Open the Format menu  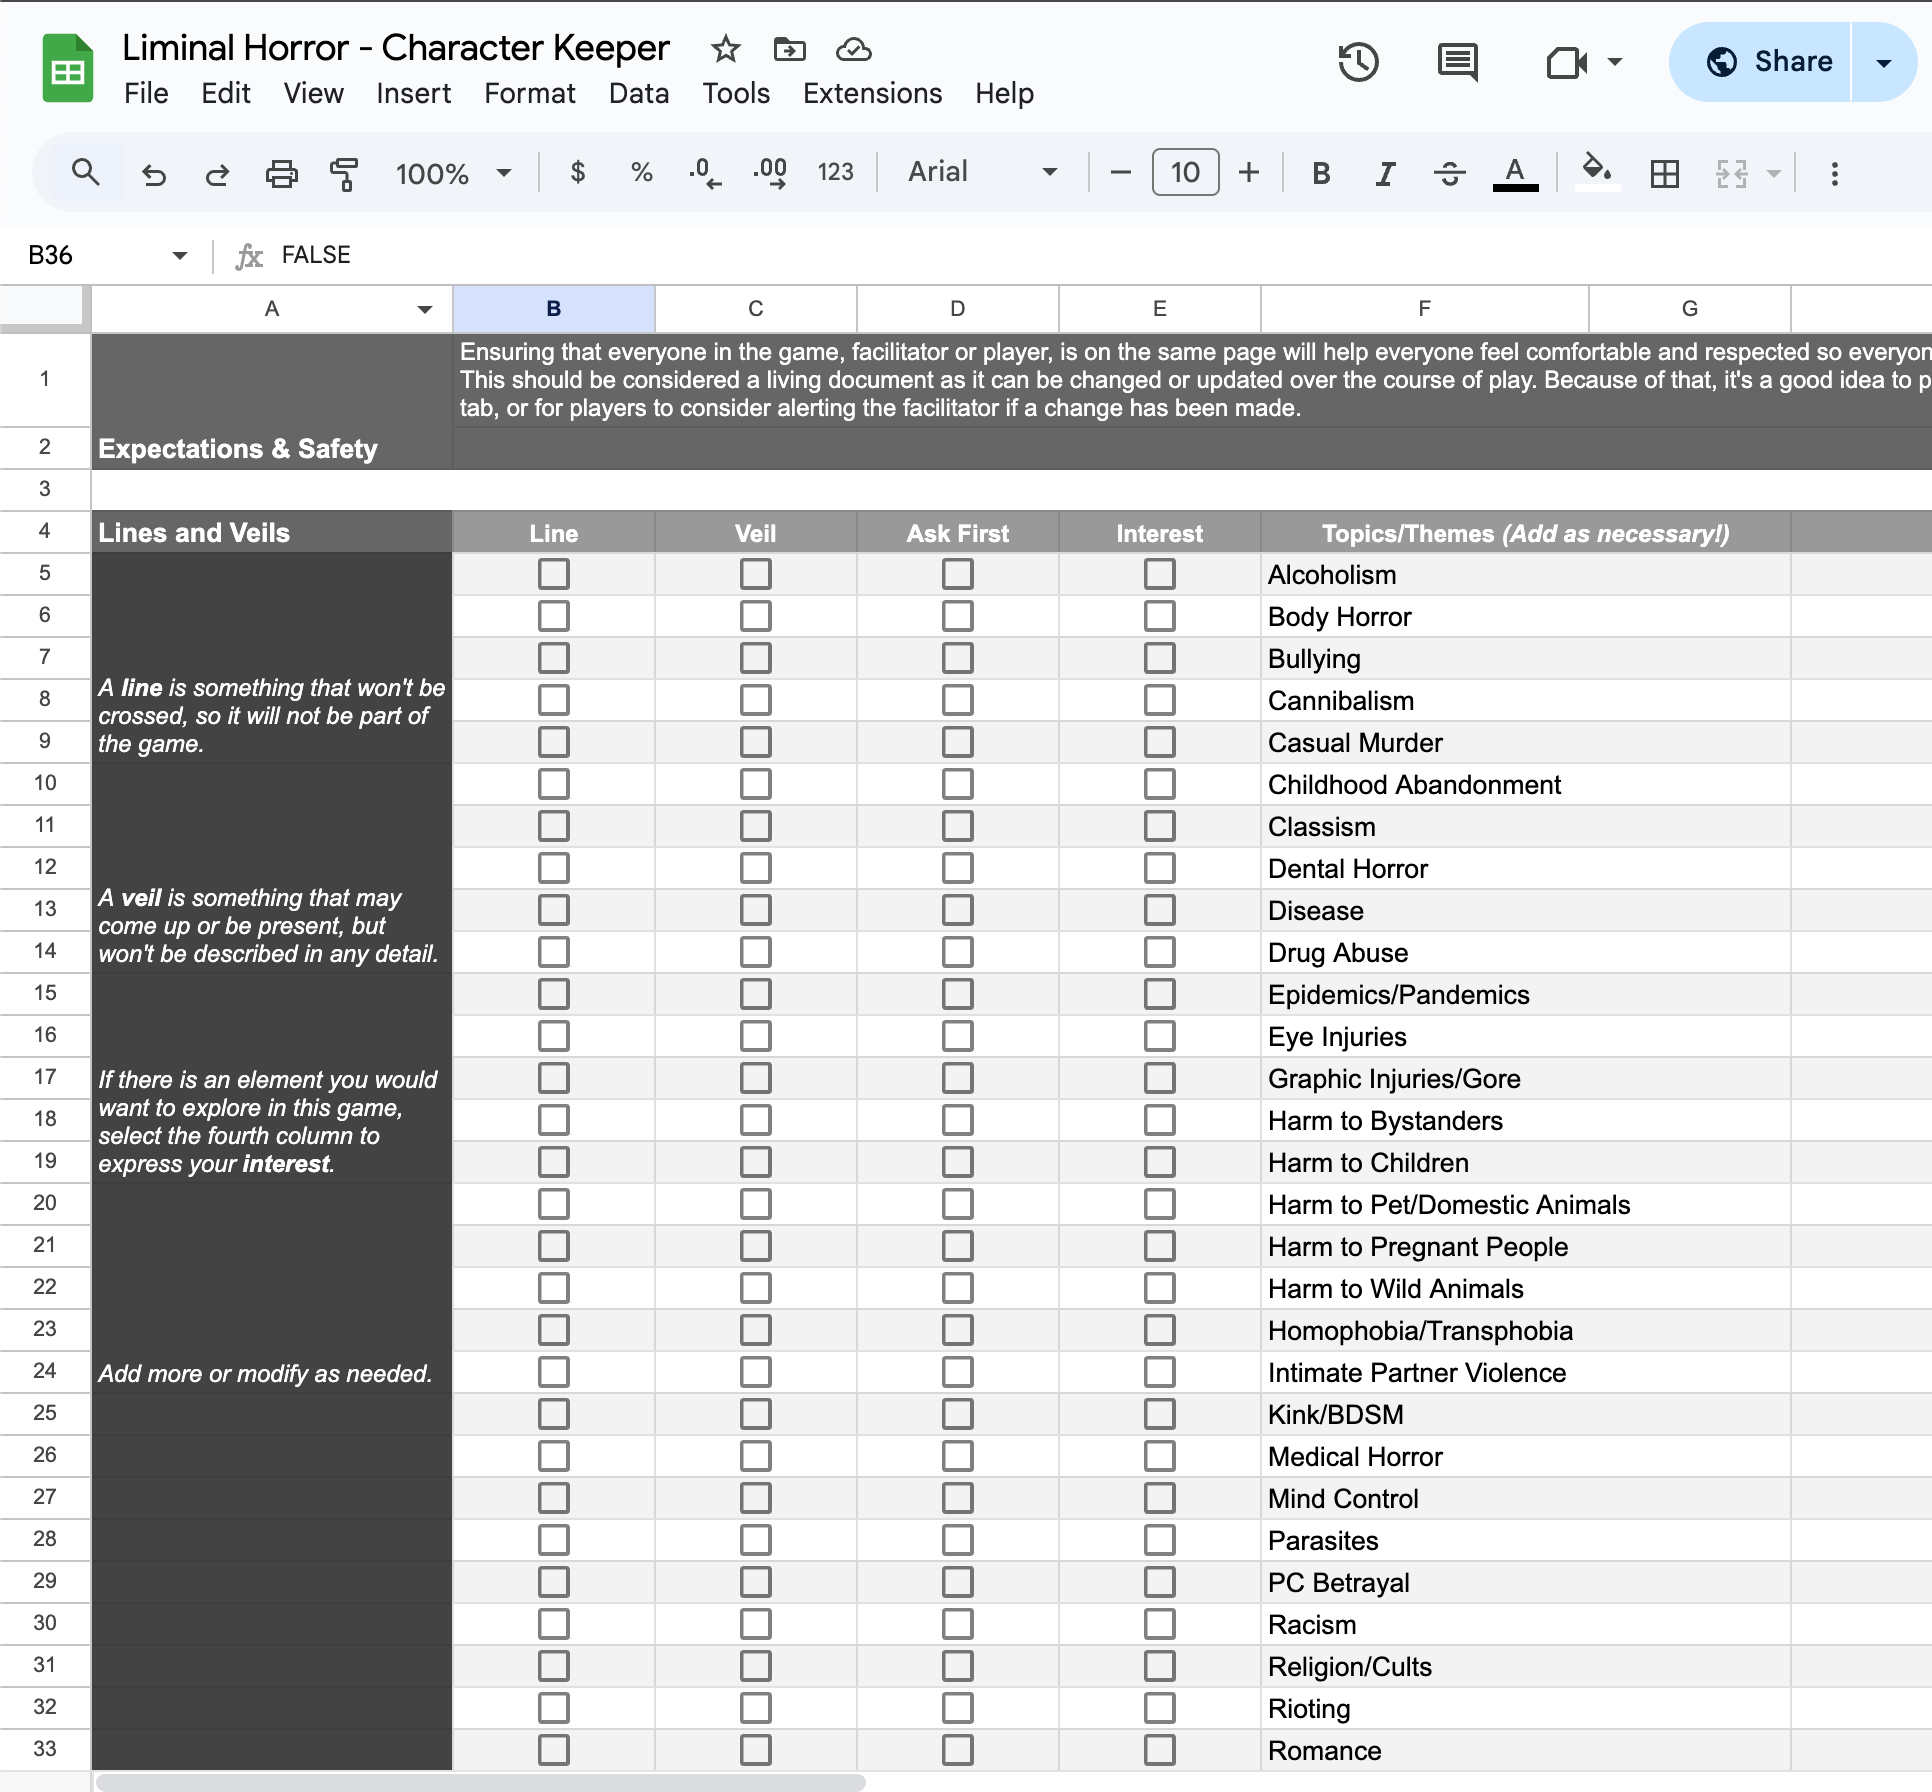[530, 93]
